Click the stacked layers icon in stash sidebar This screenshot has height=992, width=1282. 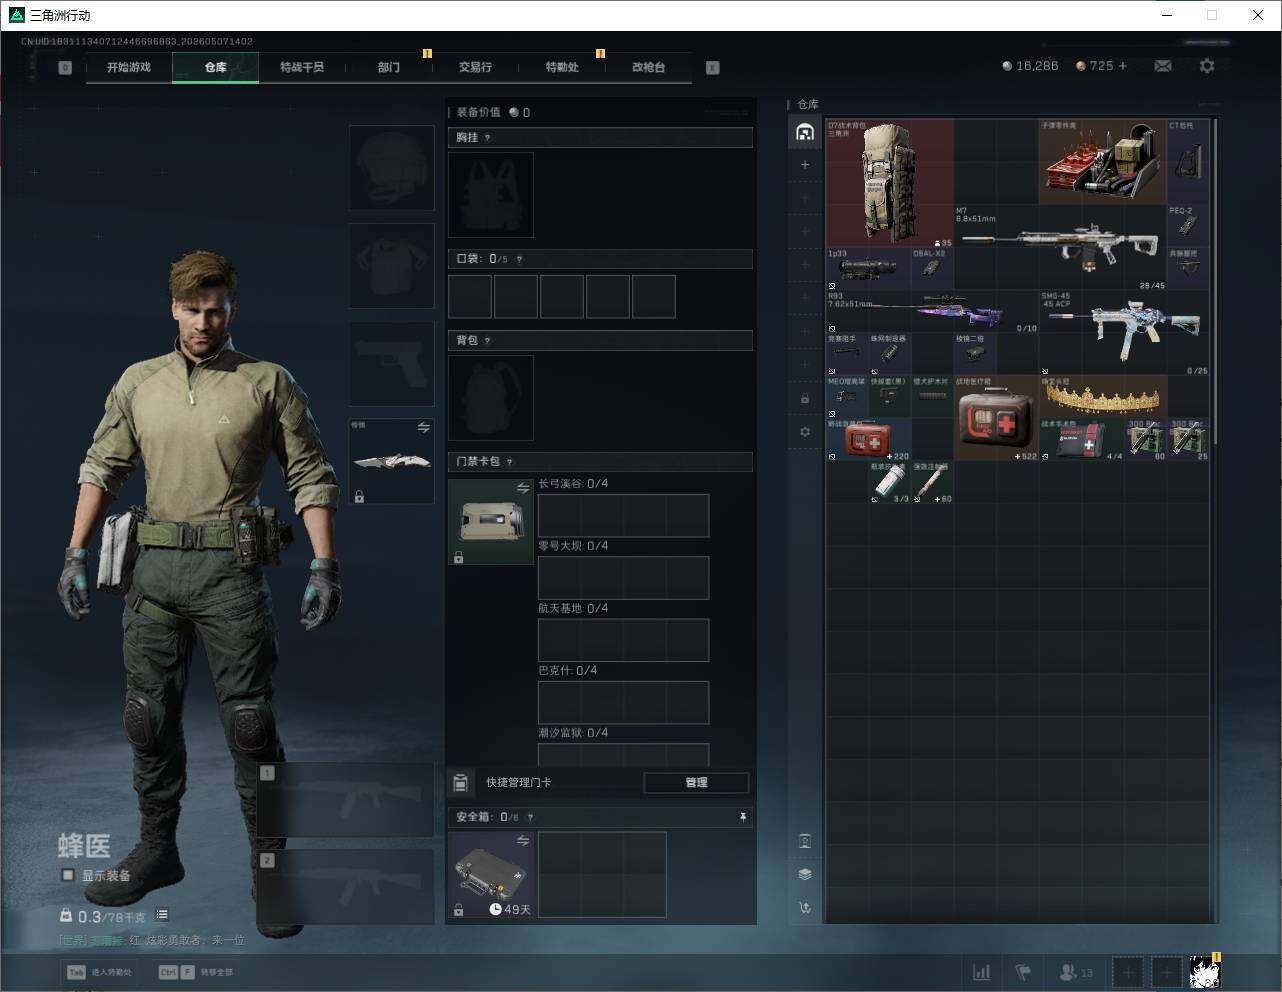coord(805,874)
